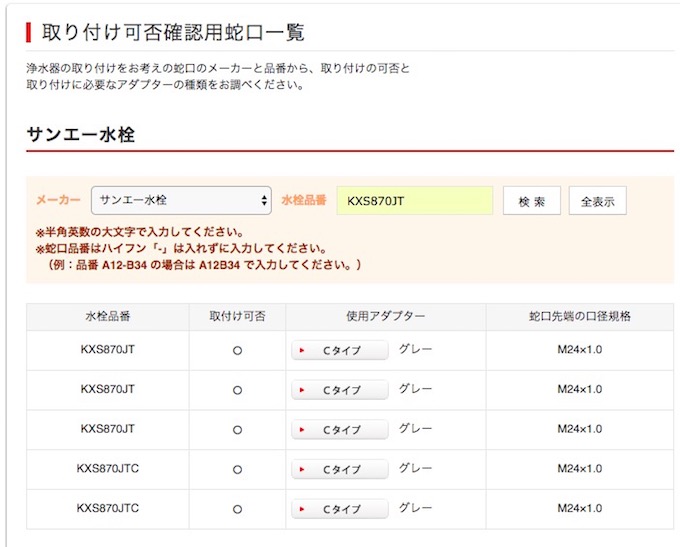Click the 検索 button
This screenshot has height=547, width=680.
tap(532, 201)
